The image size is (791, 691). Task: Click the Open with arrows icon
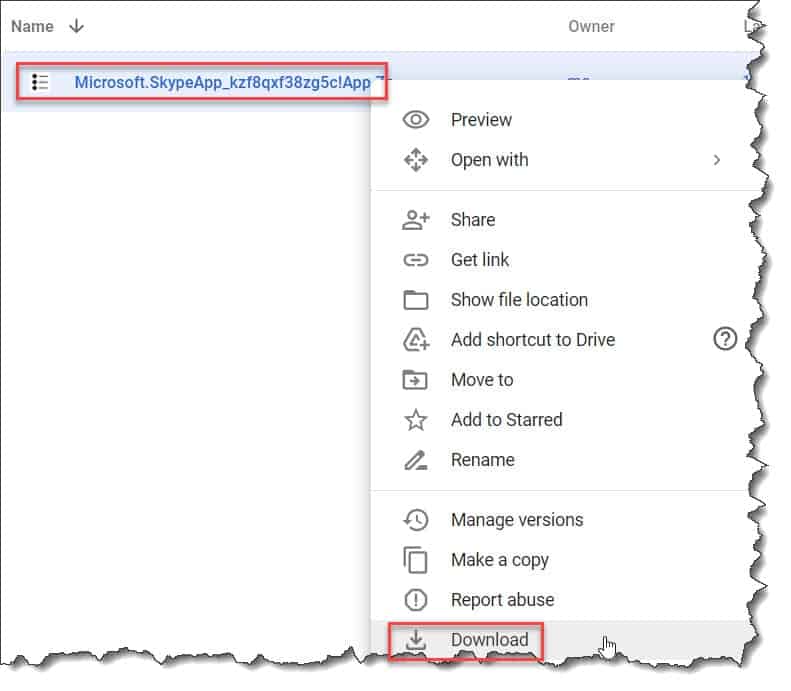416,160
